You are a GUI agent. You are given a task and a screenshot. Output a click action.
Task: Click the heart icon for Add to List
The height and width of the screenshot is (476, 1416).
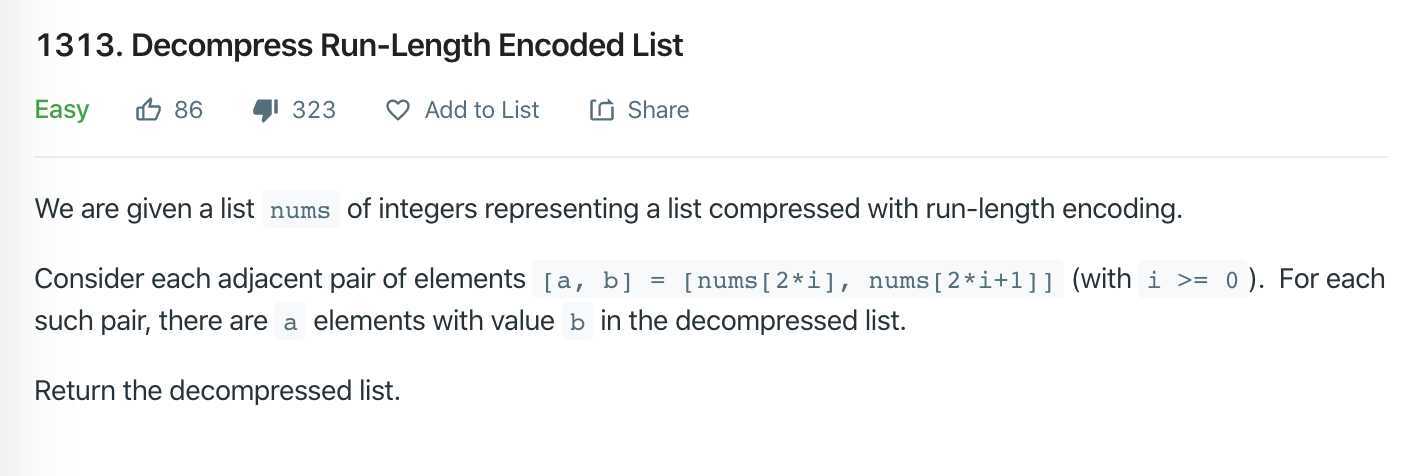(x=397, y=110)
